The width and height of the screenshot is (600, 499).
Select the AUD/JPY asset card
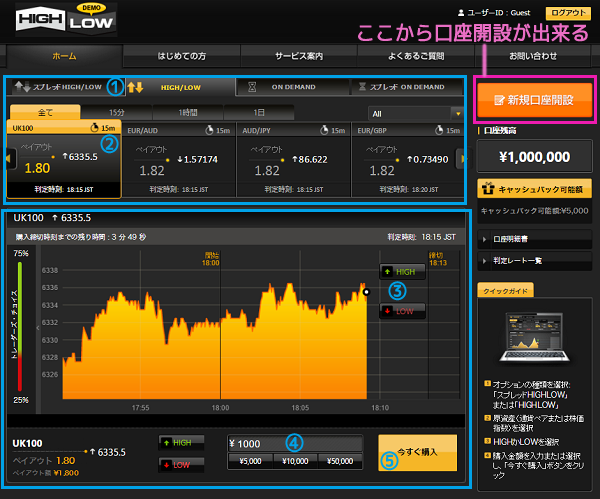[294, 160]
